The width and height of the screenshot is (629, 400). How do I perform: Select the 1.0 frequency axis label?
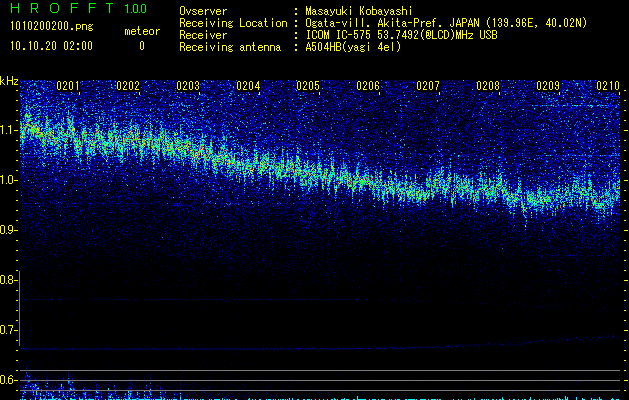[9, 180]
